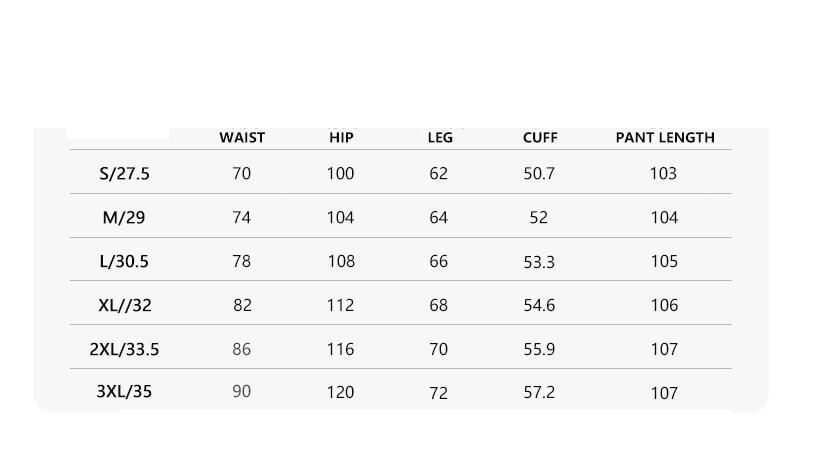
Task: Click pant length 106 in XL row
Action: pyautogui.click(x=664, y=305)
